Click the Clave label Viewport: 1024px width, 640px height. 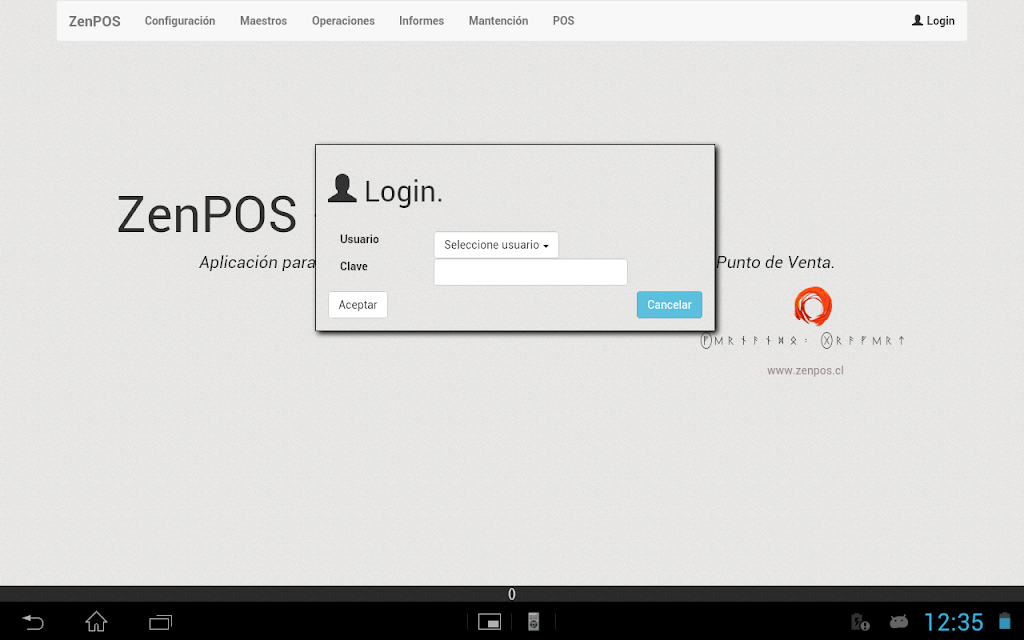click(x=353, y=266)
